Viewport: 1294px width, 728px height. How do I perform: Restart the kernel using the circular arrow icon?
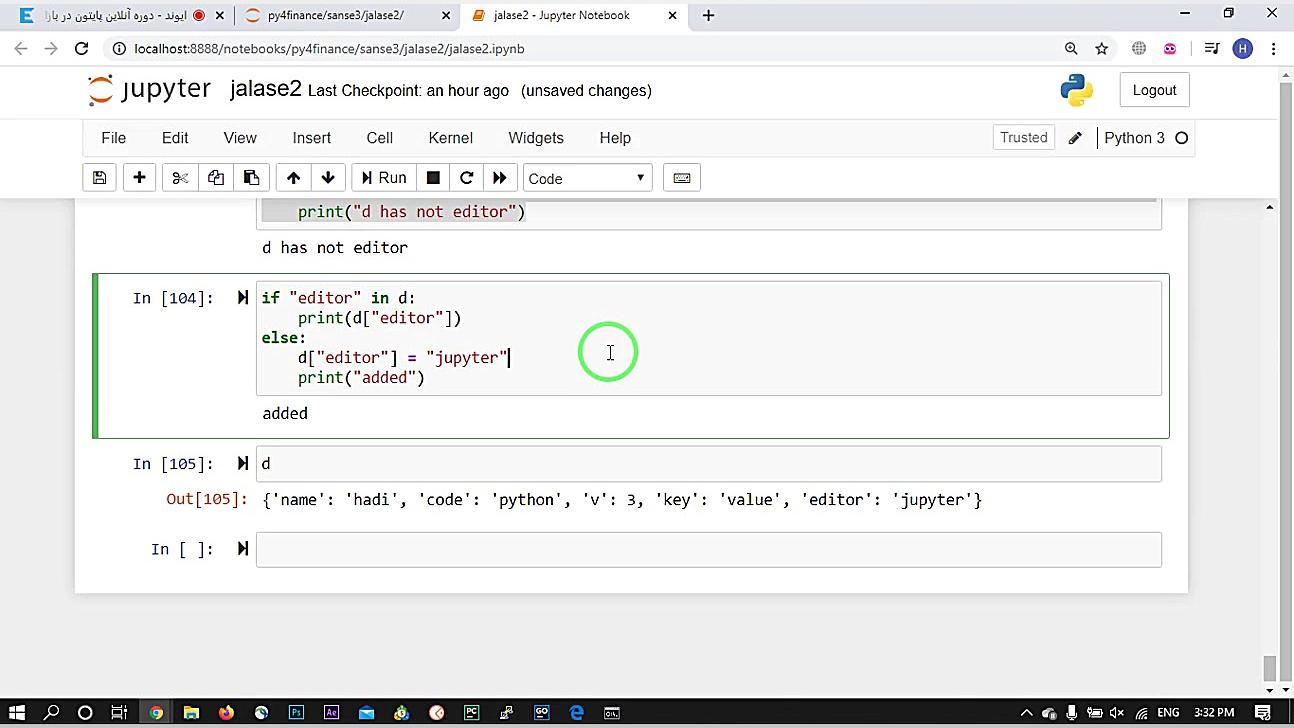click(x=466, y=178)
